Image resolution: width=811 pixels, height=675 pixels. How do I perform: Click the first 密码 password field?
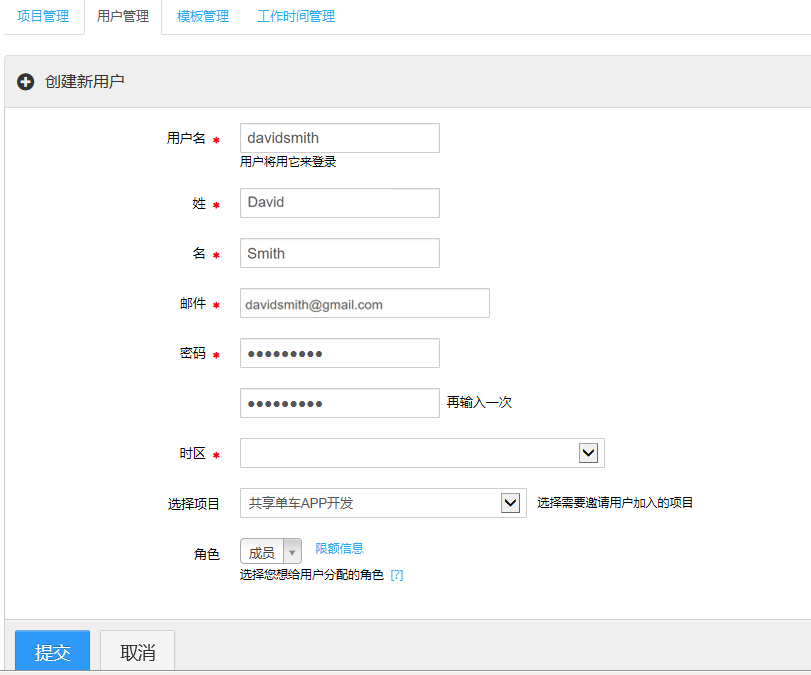tap(339, 354)
